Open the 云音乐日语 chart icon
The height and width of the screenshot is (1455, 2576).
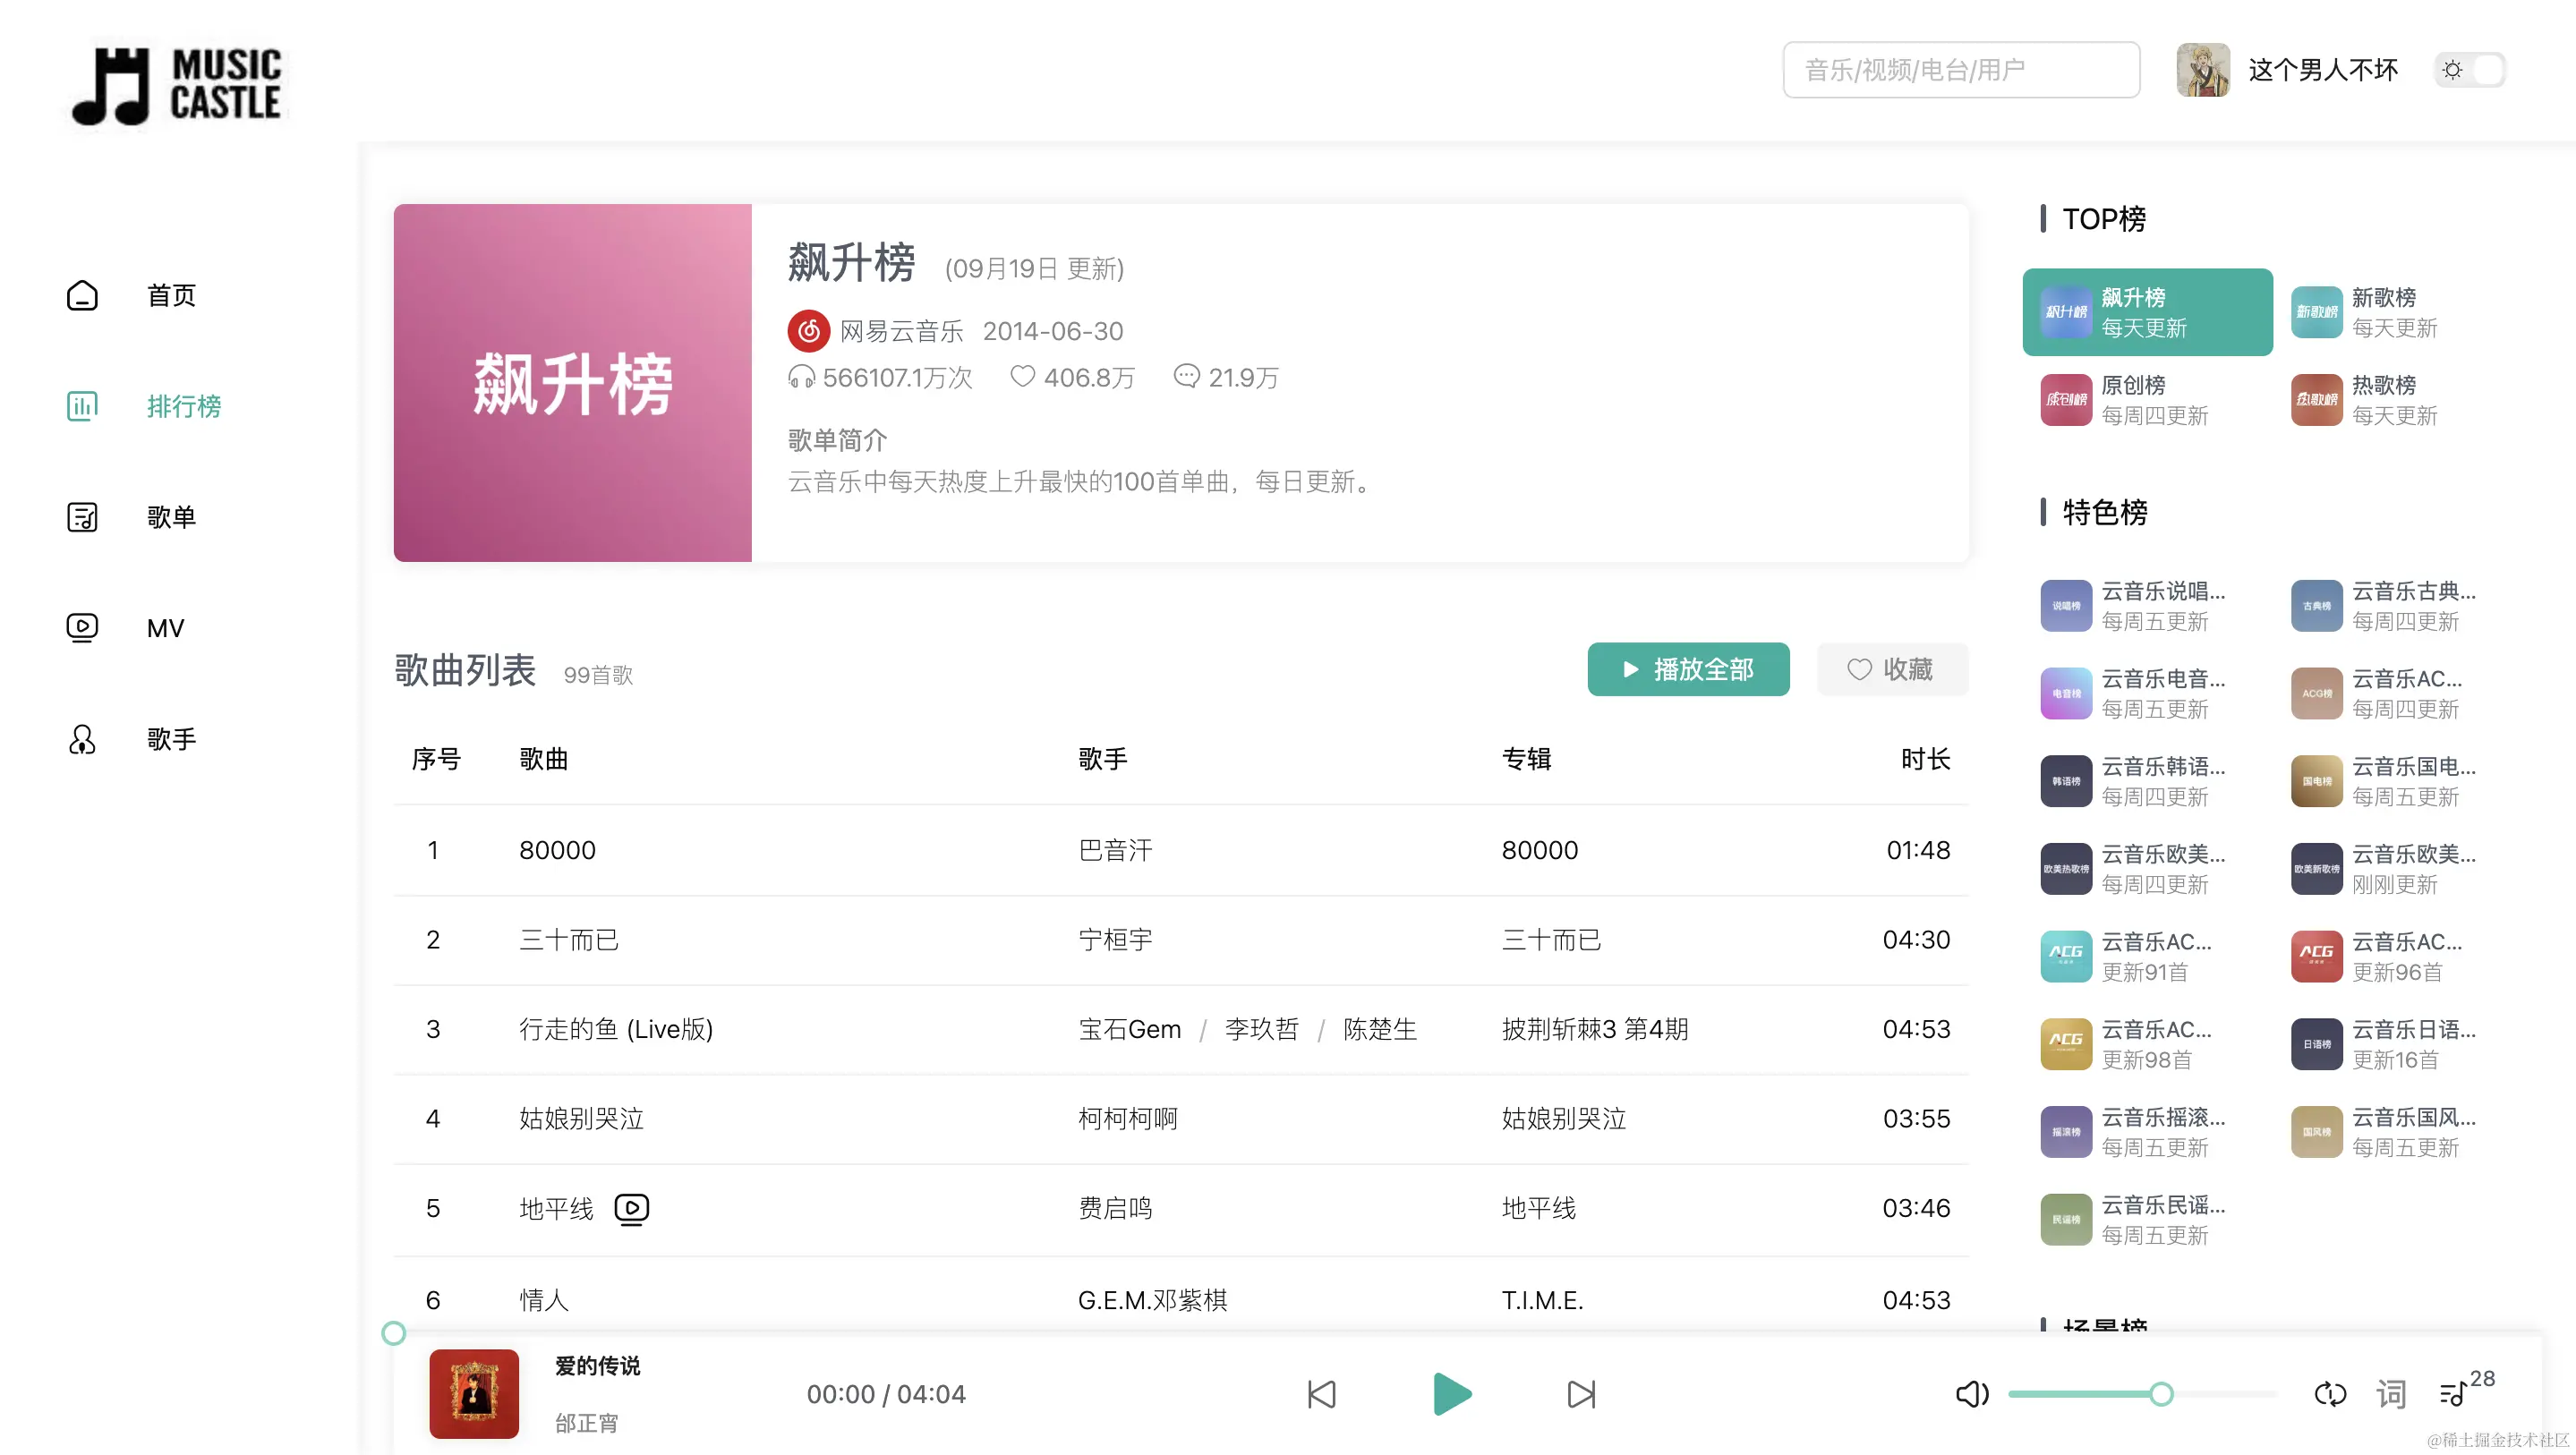2316,1044
